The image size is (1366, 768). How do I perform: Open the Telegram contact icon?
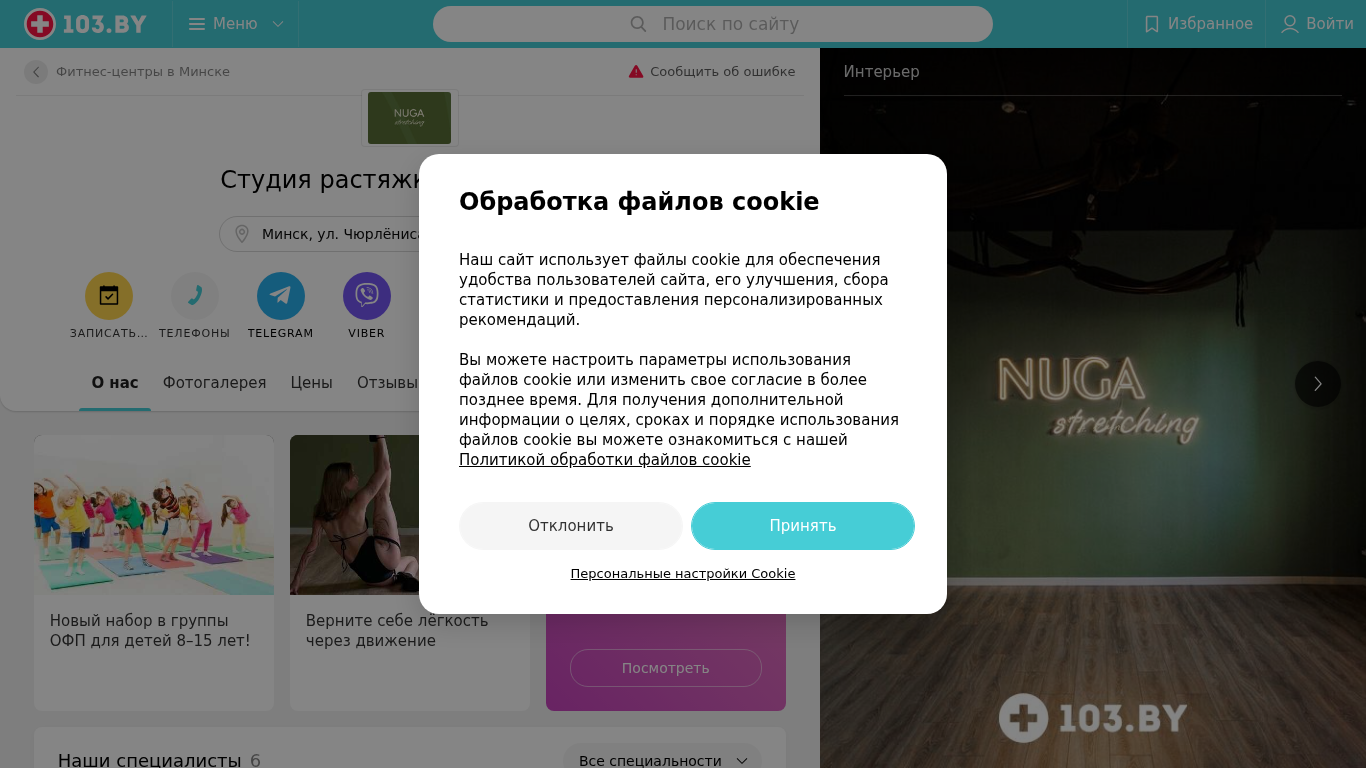(281, 296)
